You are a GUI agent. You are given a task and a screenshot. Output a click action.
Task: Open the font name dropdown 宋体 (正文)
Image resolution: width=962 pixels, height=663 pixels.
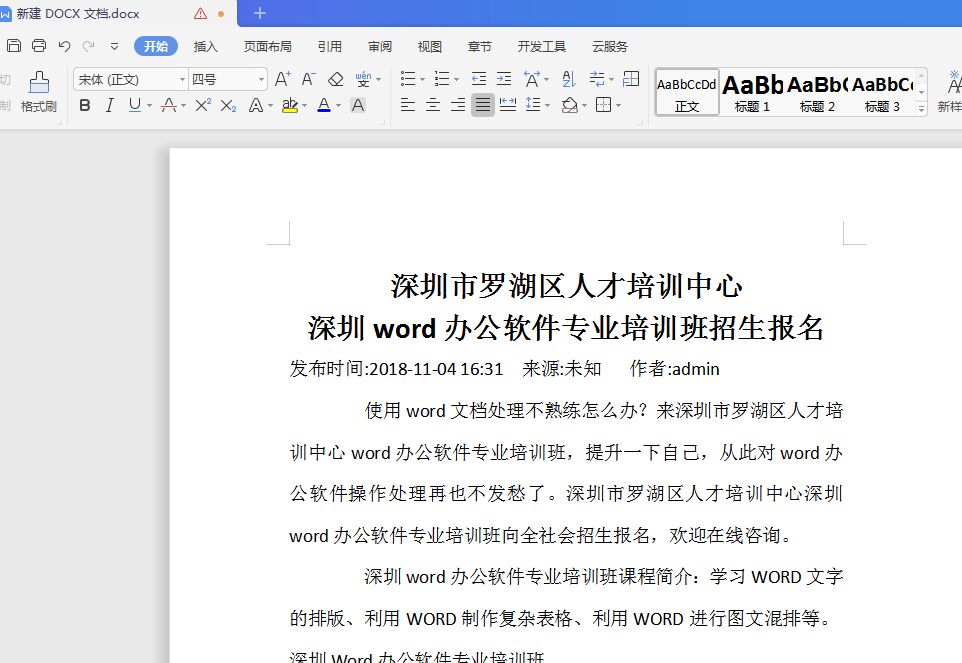pos(130,80)
